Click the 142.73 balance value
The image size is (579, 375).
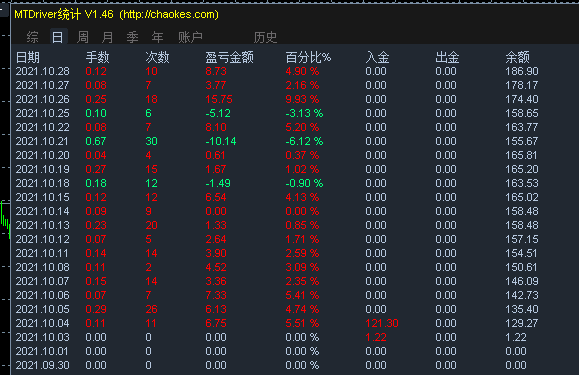[522, 296]
